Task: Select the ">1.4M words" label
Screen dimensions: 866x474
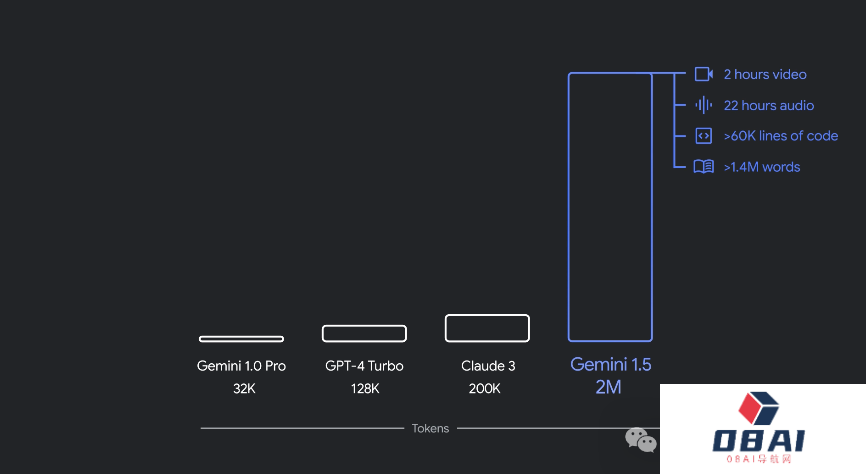Action: [x=762, y=167]
